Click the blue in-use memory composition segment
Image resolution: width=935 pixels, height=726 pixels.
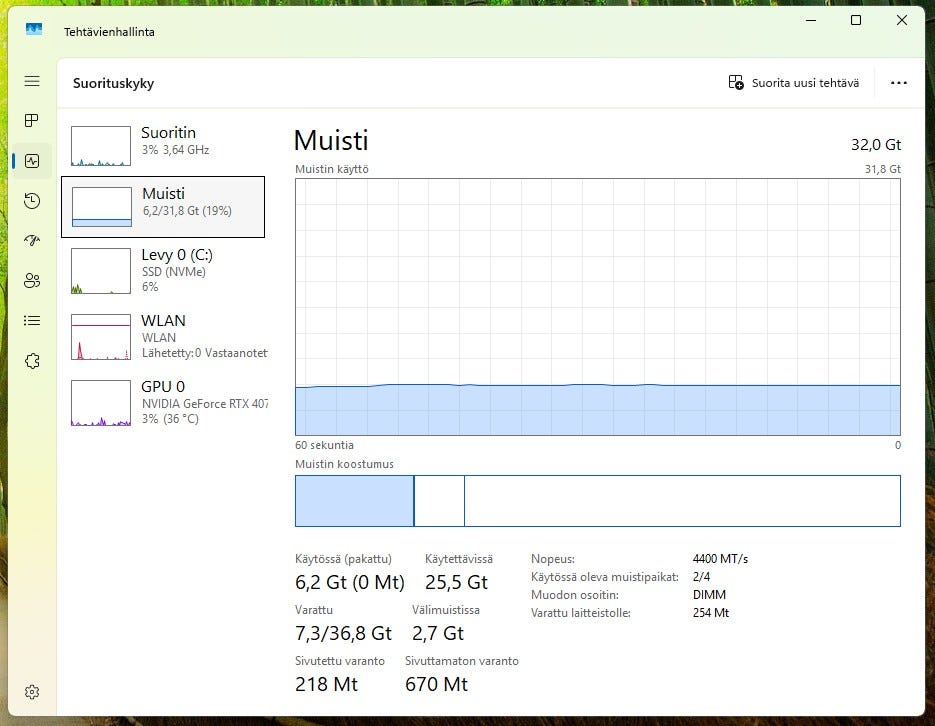coord(354,501)
